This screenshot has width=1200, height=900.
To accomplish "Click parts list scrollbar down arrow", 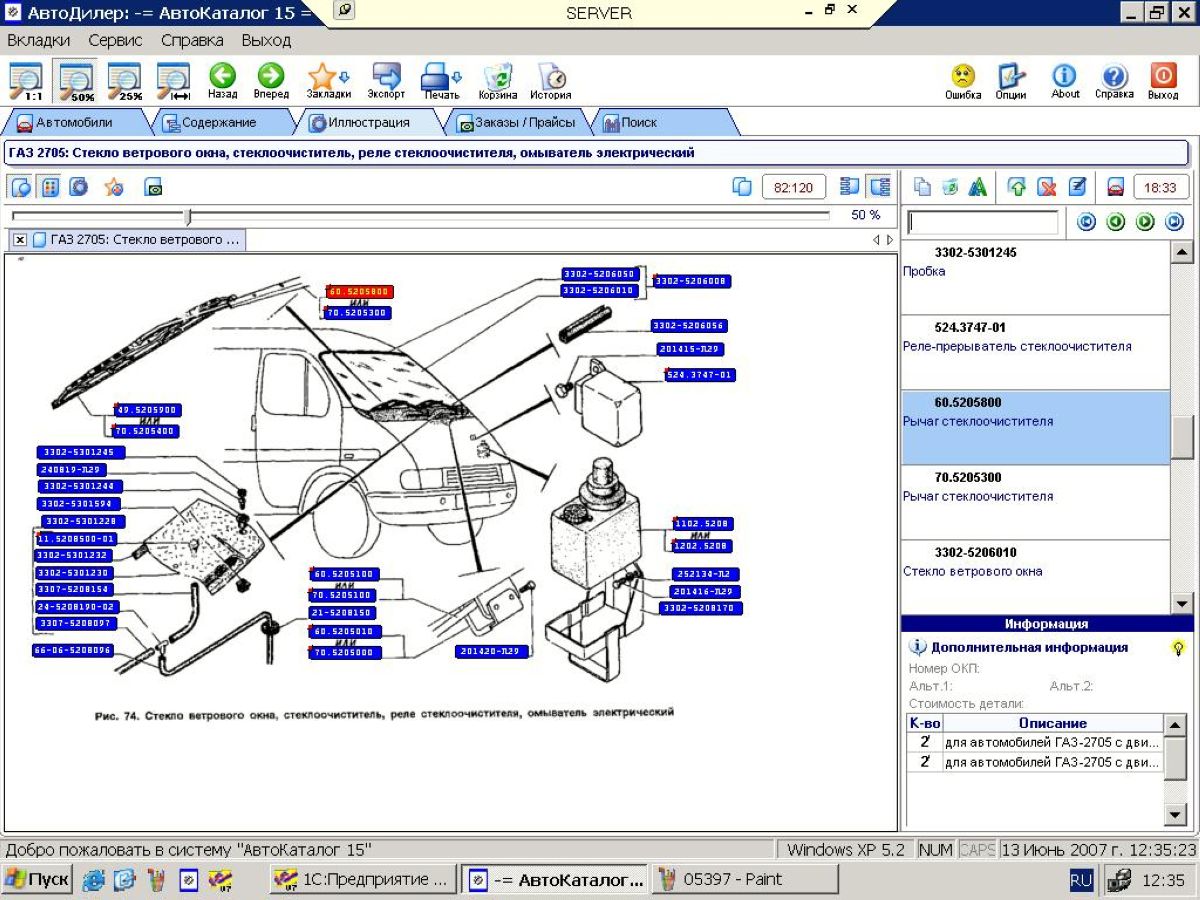I will (1181, 603).
